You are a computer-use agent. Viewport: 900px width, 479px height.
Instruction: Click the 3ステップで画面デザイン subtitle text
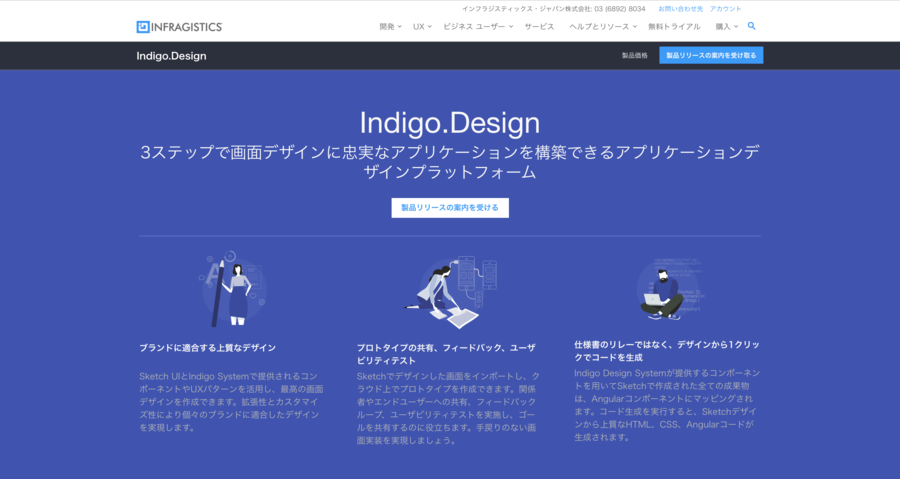click(x=450, y=162)
